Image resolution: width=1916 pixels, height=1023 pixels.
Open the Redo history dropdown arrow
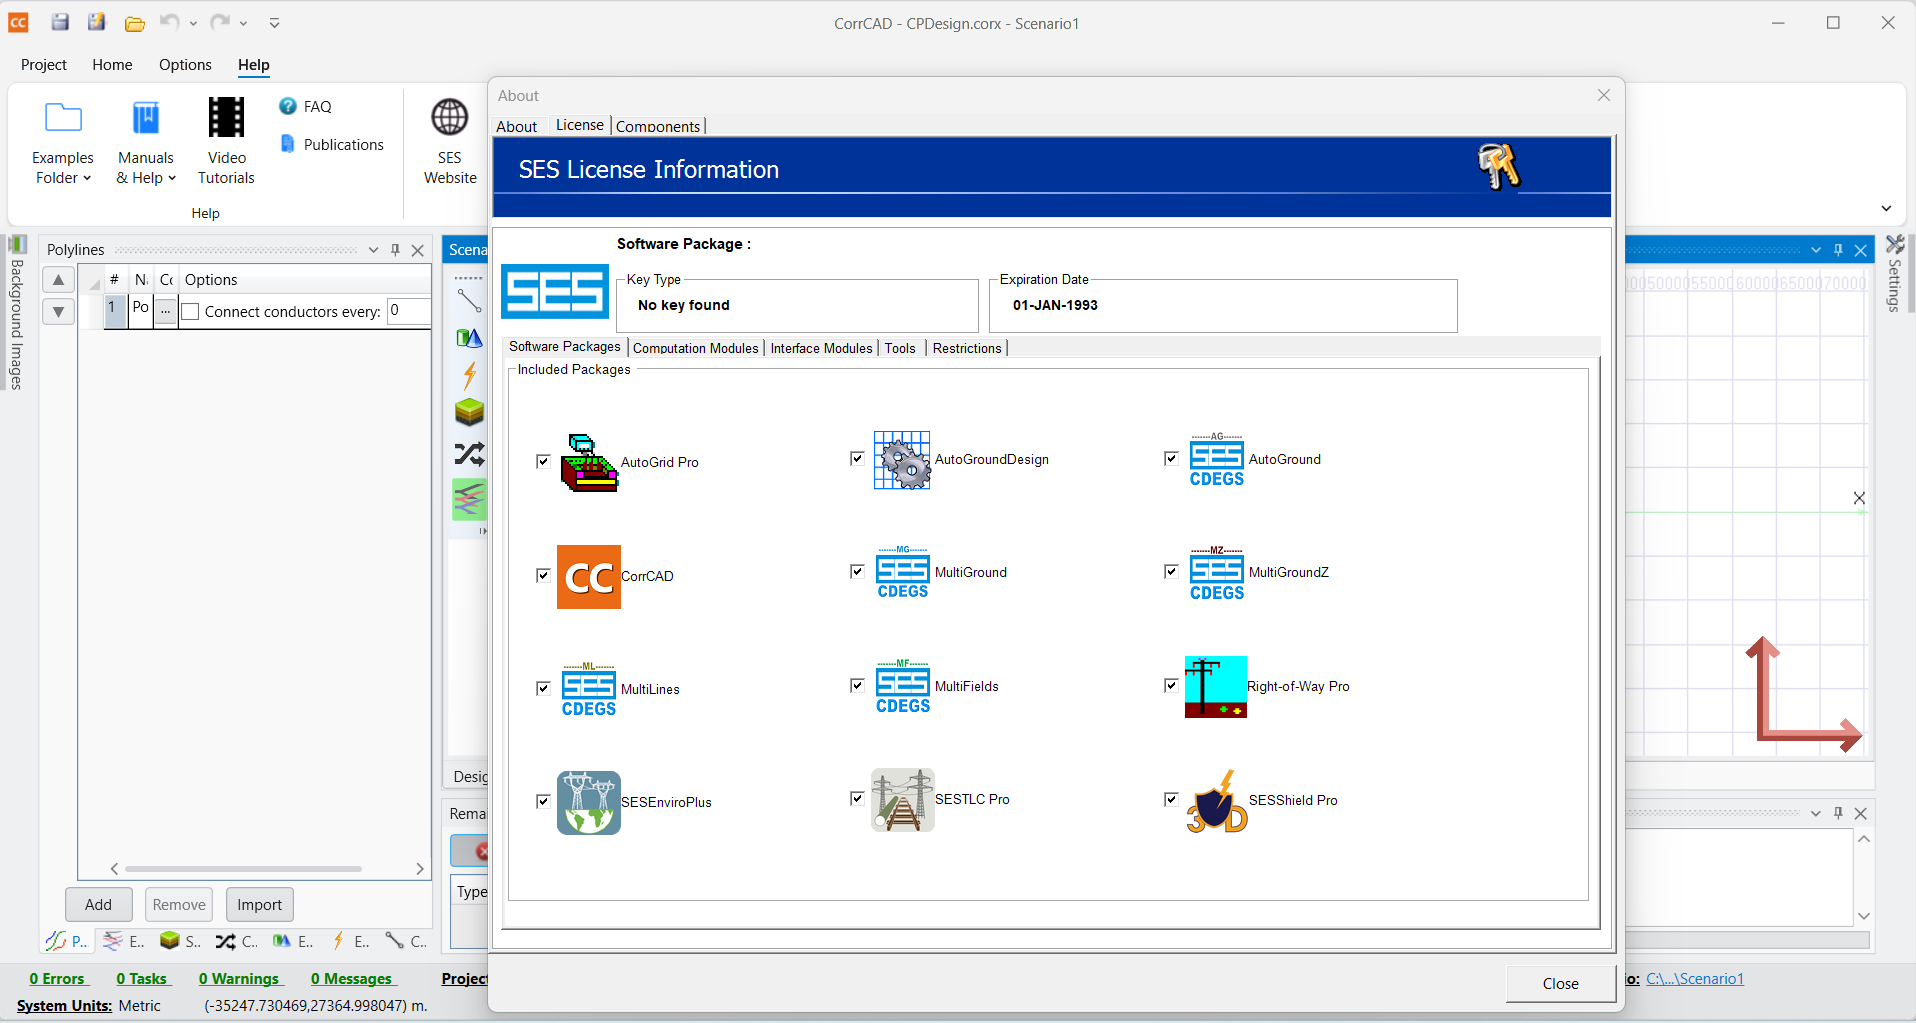pos(243,23)
